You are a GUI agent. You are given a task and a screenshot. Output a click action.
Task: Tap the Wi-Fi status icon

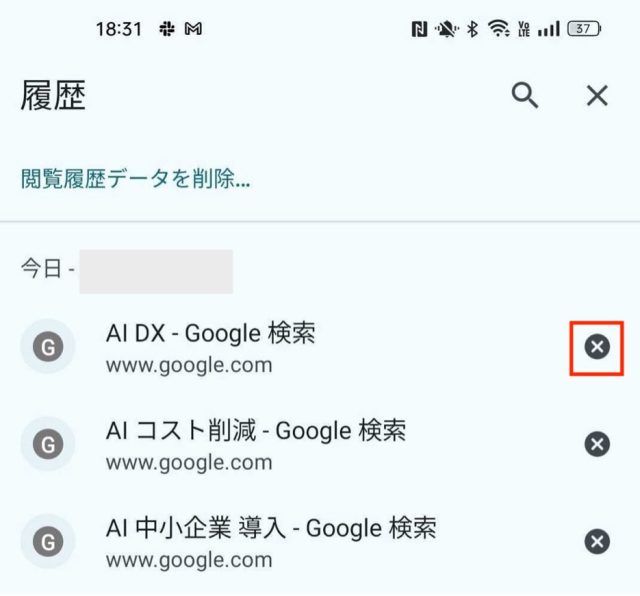point(499,29)
